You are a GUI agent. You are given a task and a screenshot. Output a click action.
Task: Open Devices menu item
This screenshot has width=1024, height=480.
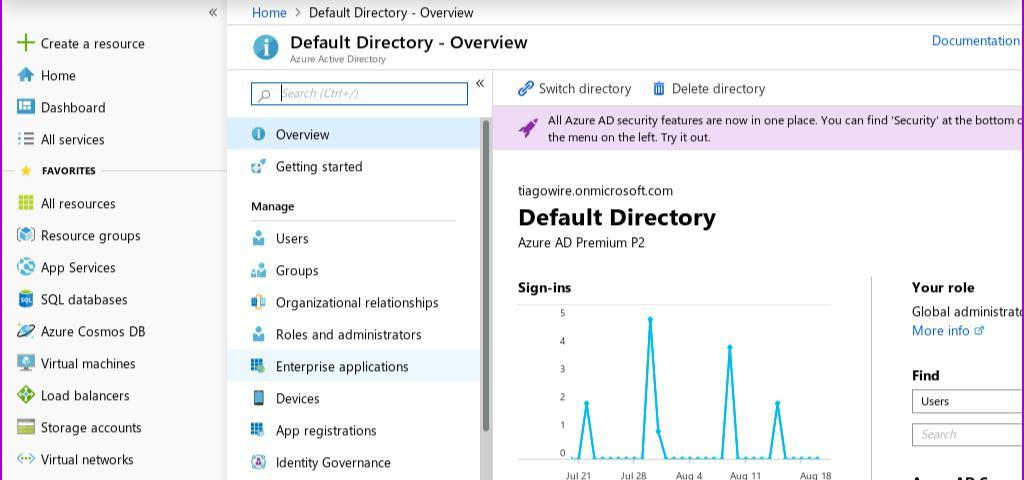pos(353,398)
